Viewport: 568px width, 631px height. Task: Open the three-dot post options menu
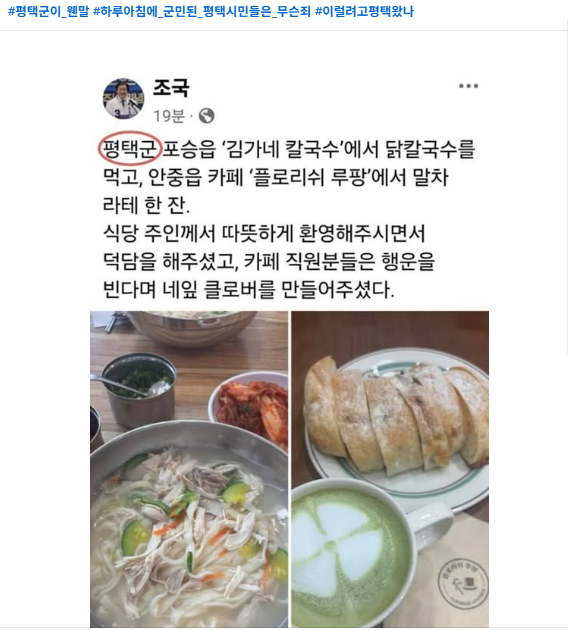click(x=468, y=86)
